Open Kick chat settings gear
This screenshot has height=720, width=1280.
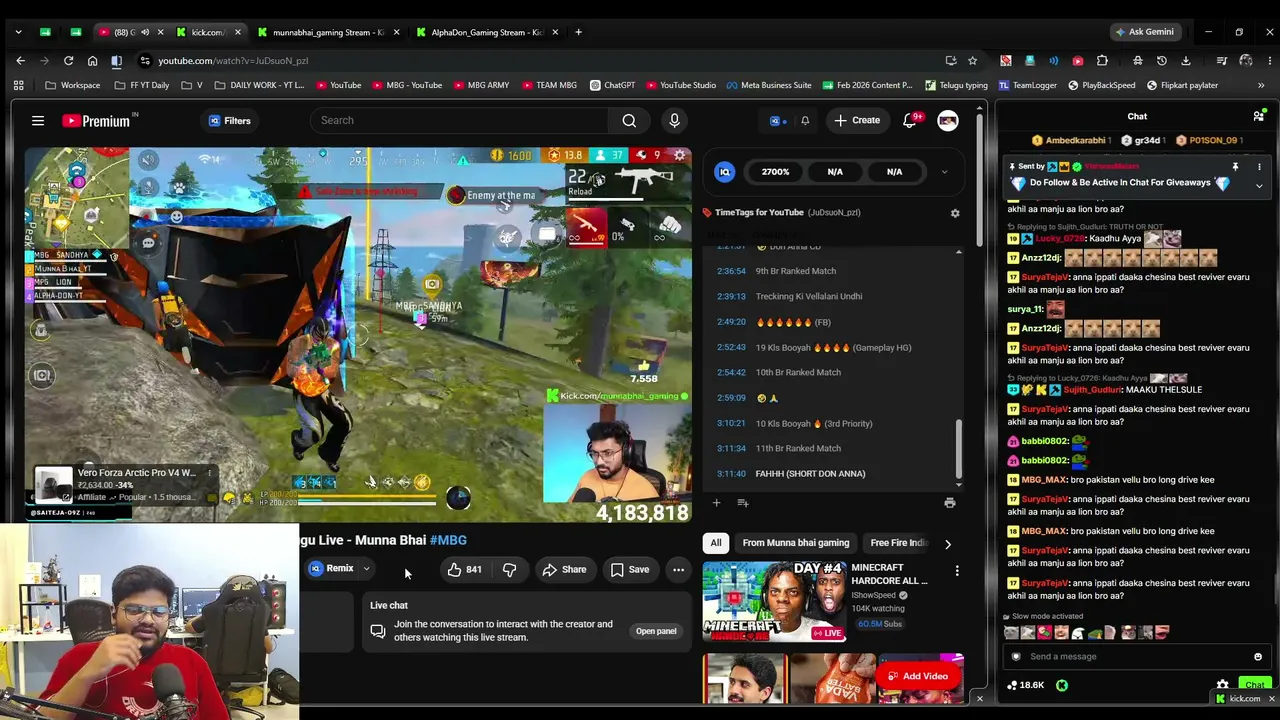(1222, 686)
